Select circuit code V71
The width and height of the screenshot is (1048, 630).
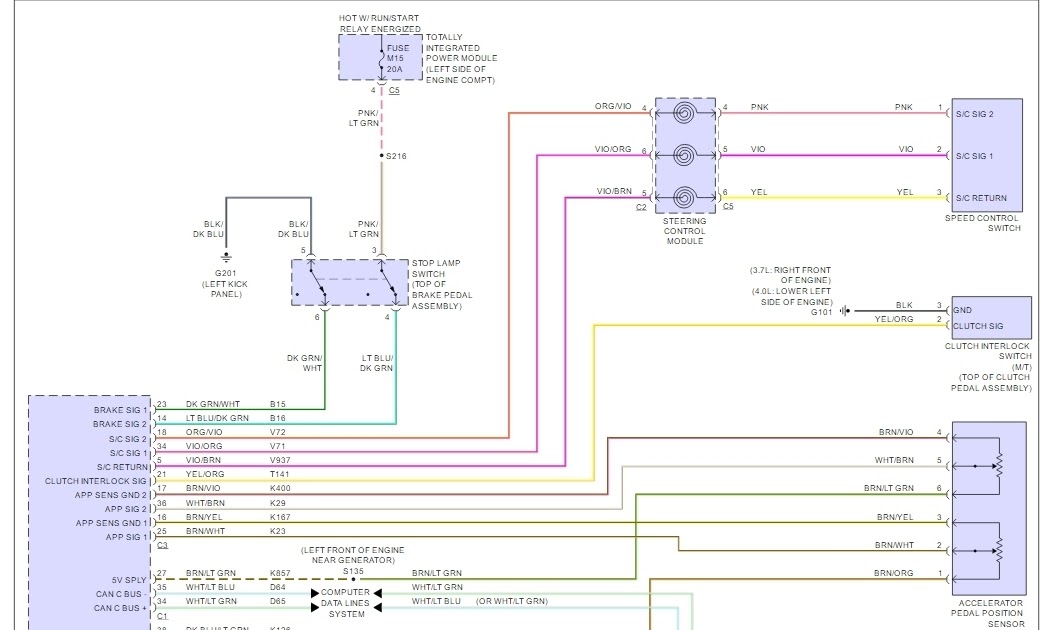pyautogui.click(x=278, y=446)
